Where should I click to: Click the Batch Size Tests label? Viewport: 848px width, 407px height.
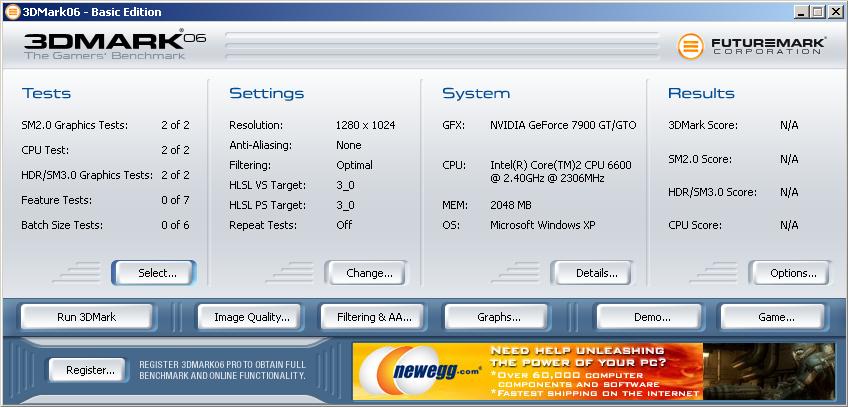(x=62, y=225)
